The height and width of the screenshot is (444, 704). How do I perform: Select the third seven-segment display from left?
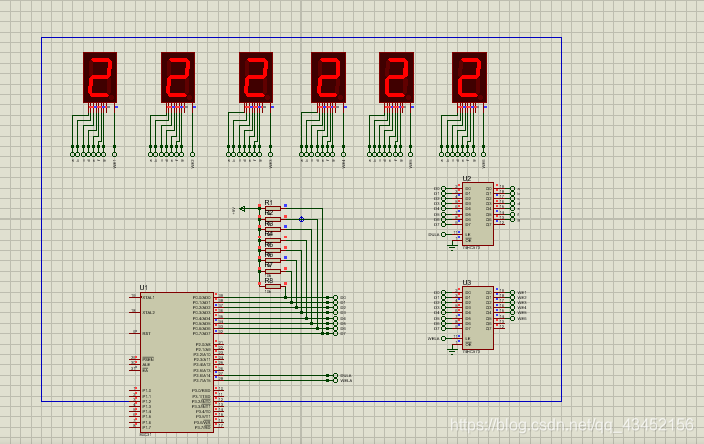(256, 77)
